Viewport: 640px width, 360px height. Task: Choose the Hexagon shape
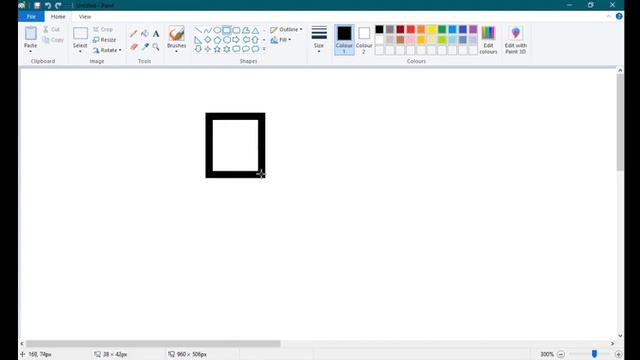[x=227, y=40]
